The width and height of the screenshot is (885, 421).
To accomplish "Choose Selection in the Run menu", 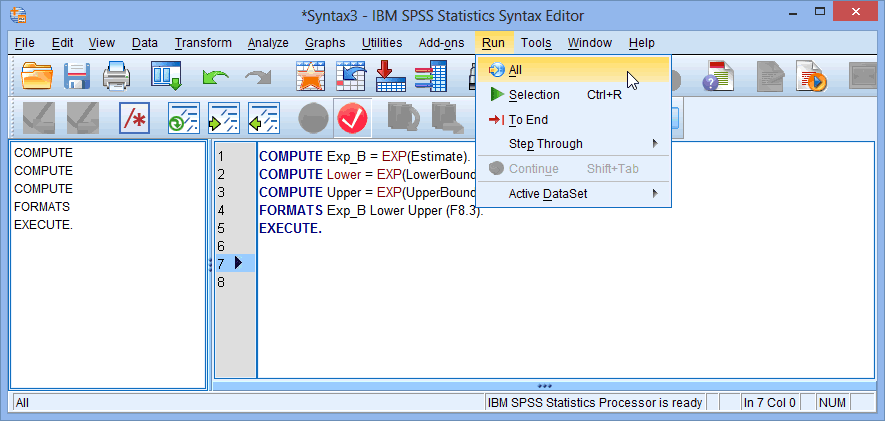I will coord(573,95).
